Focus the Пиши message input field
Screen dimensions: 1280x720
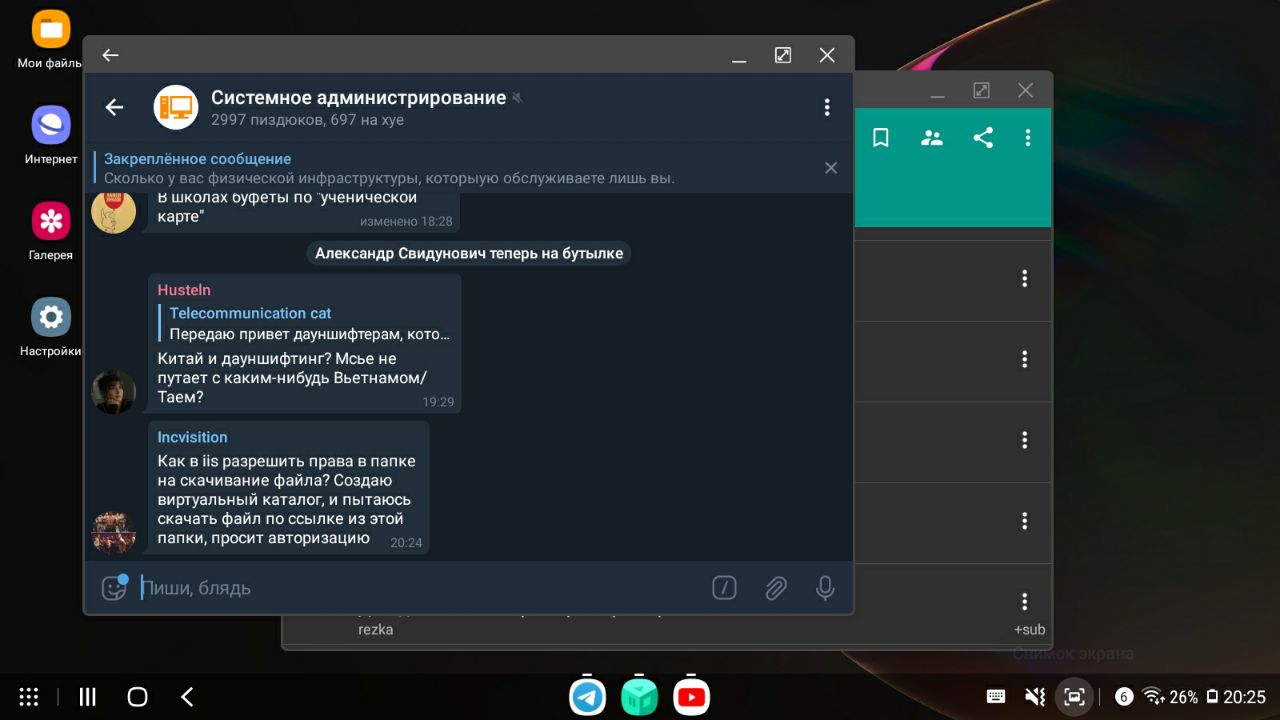pos(420,588)
